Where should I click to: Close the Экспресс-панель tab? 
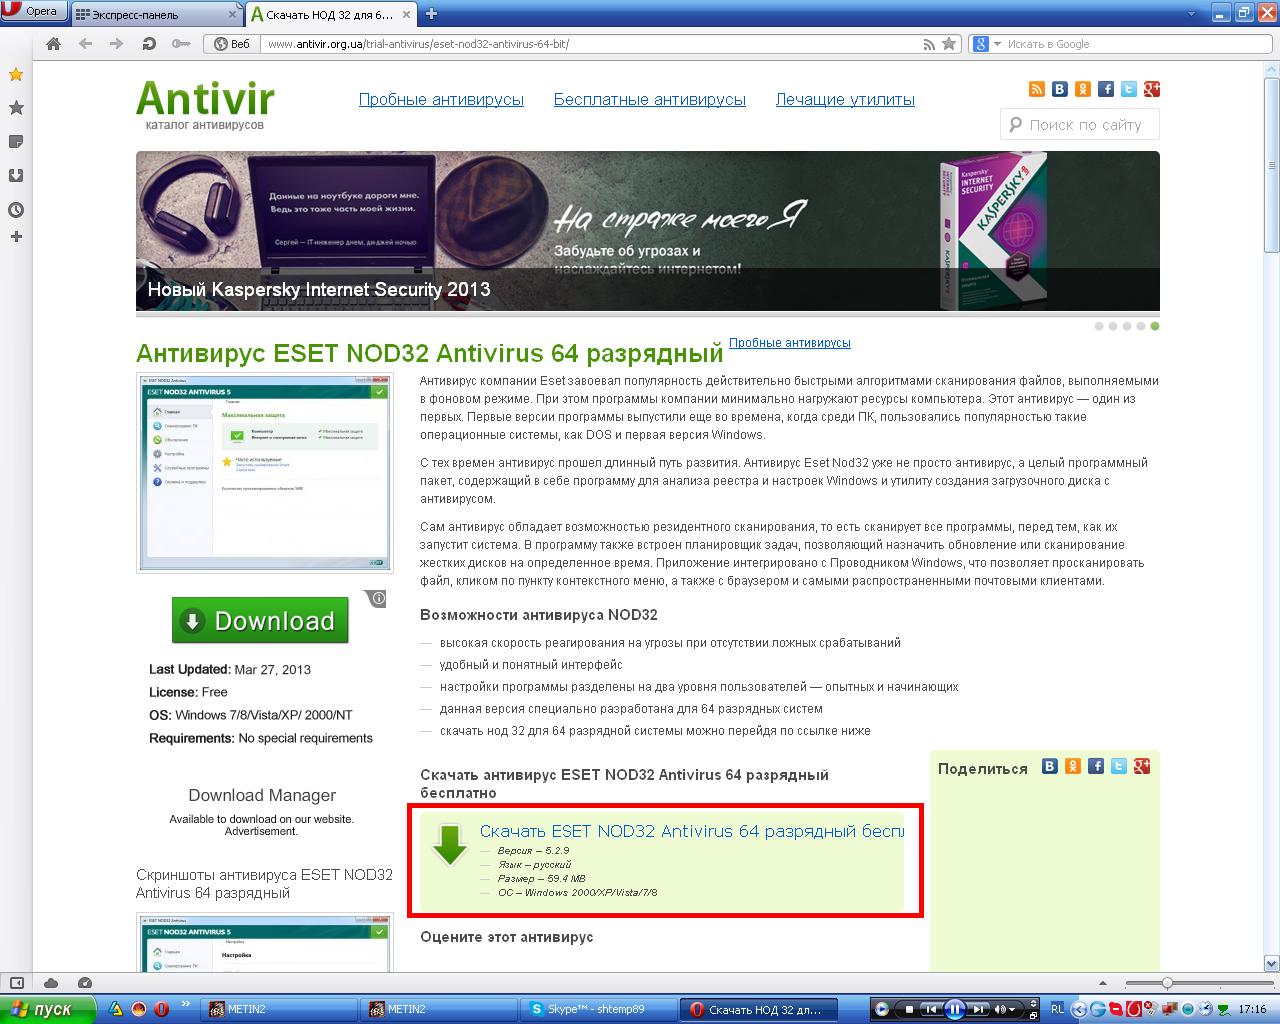234,15
